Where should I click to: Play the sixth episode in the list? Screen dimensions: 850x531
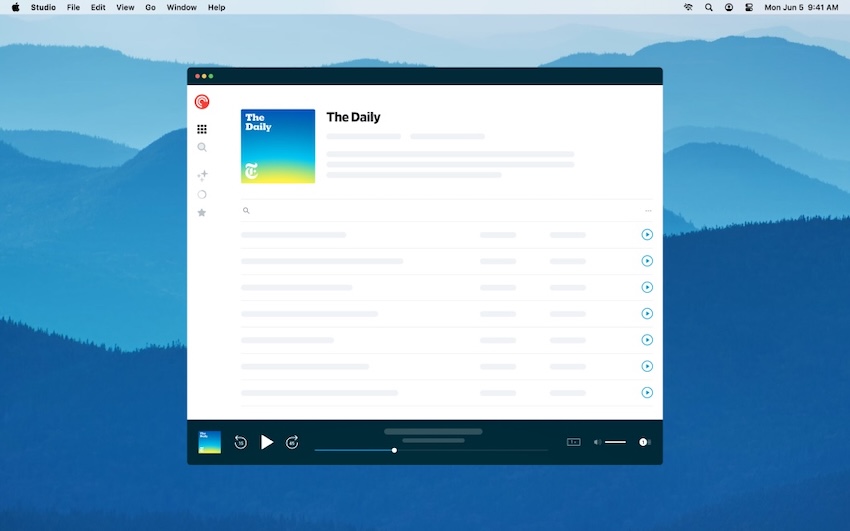tap(647, 366)
